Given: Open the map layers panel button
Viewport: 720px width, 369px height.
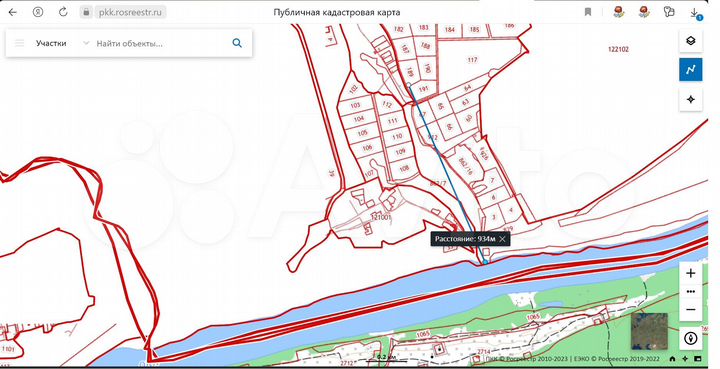Looking at the screenshot, I should coord(691,41).
